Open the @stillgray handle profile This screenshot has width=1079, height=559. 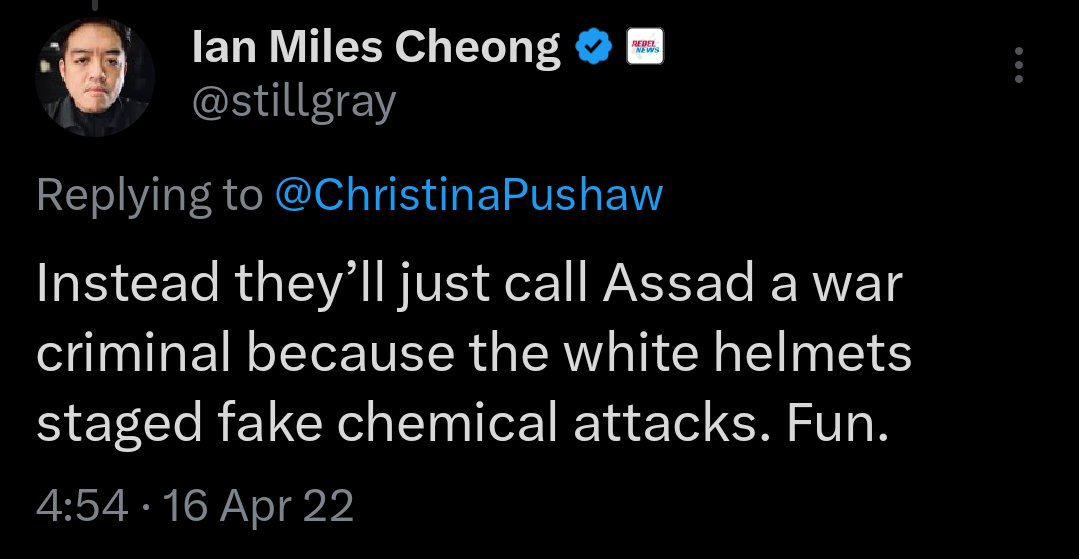pos(294,101)
